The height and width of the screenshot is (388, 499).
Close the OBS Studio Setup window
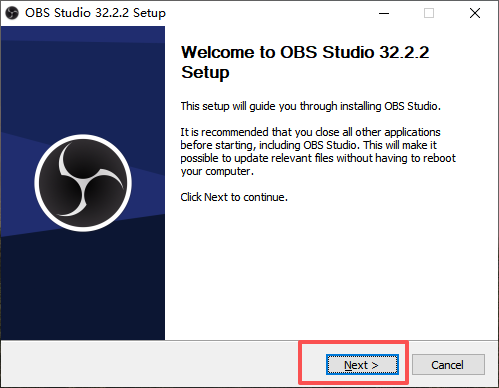tap(475, 13)
